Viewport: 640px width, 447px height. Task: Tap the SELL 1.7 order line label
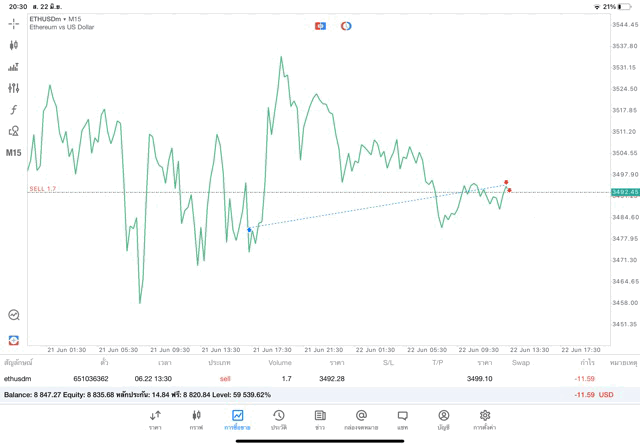click(x=43, y=188)
